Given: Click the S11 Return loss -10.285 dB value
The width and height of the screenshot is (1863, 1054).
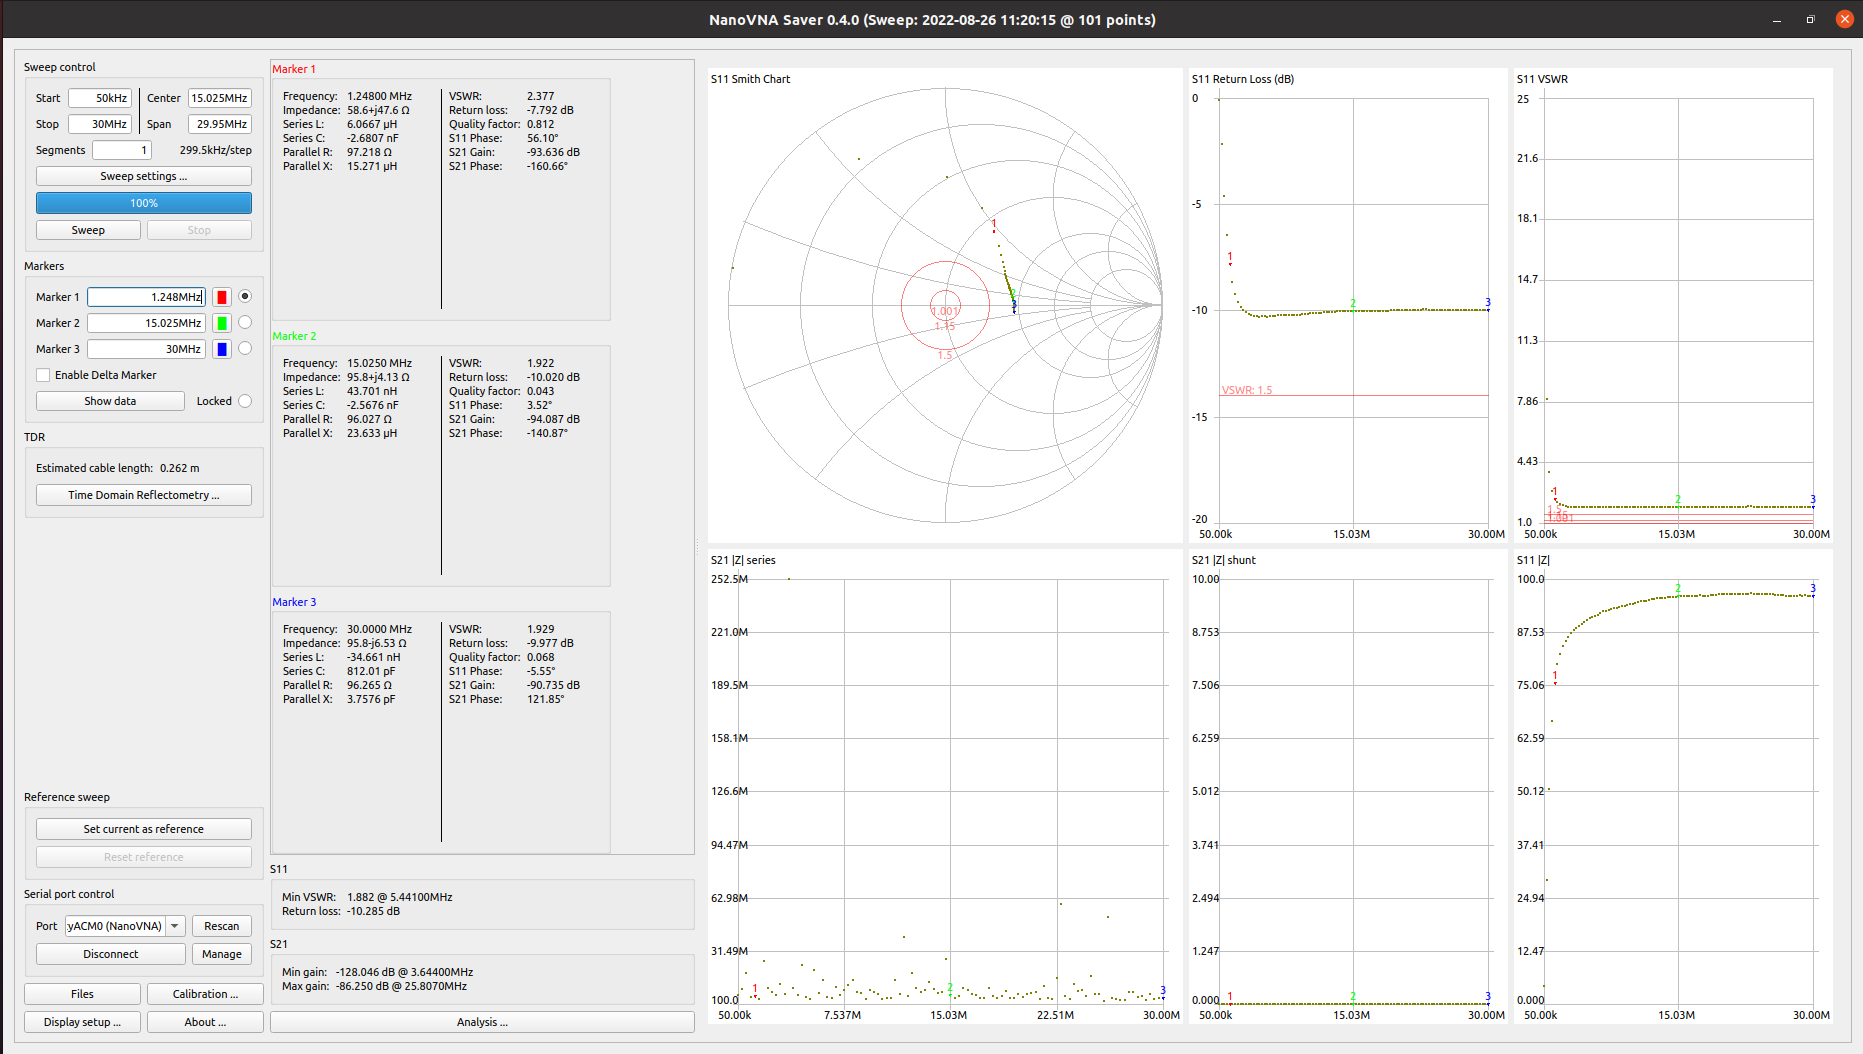Looking at the screenshot, I should [x=373, y=911].
